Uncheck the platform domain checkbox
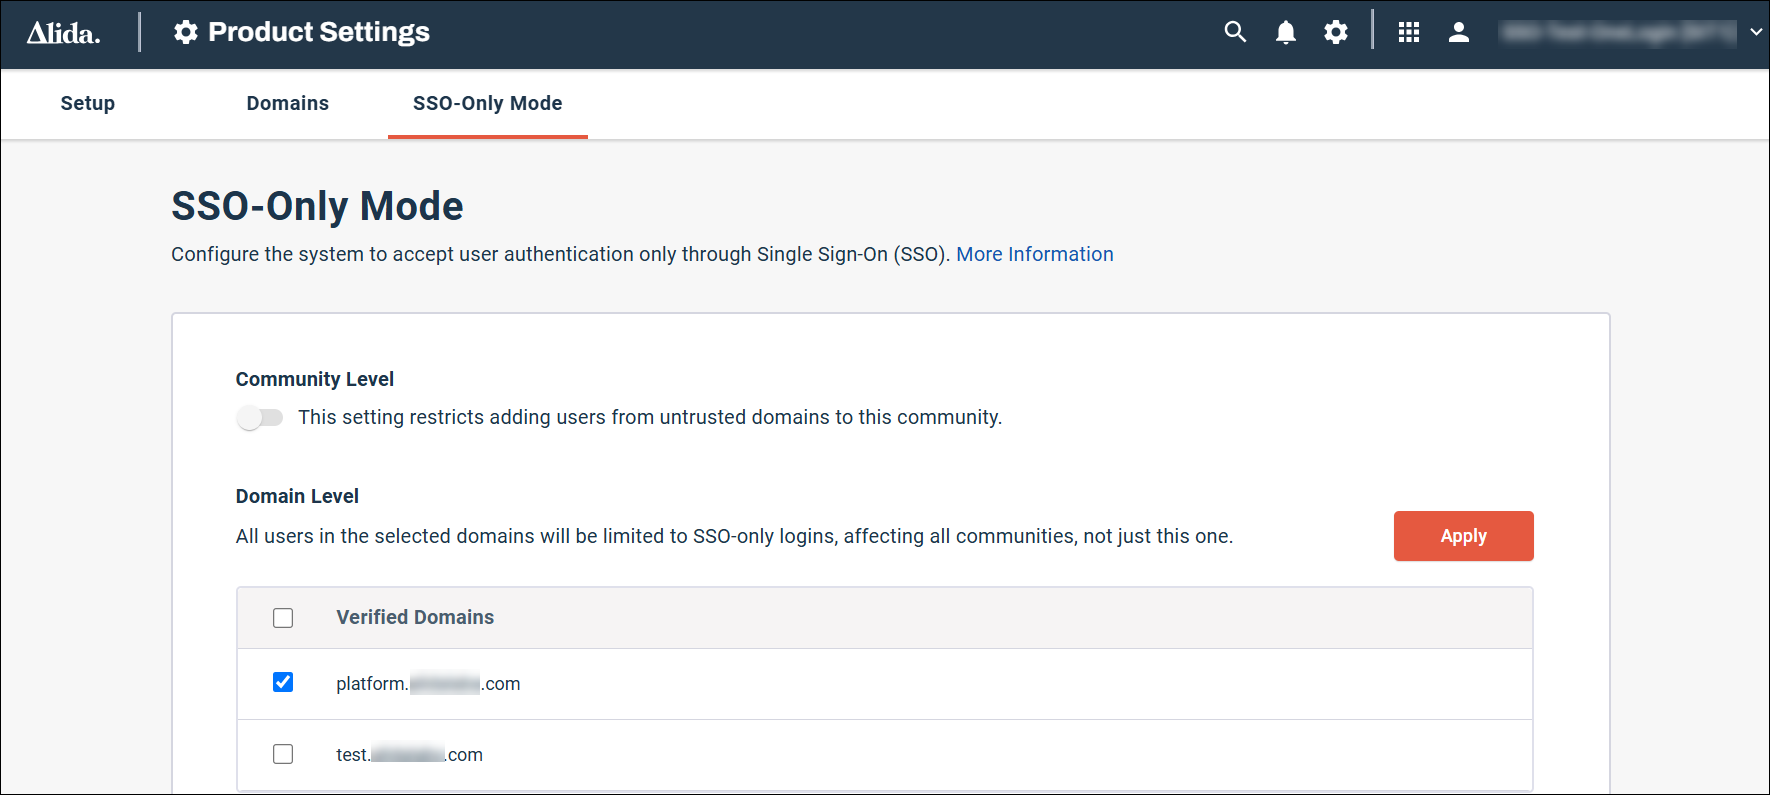1770x795 pixels. 283,682
